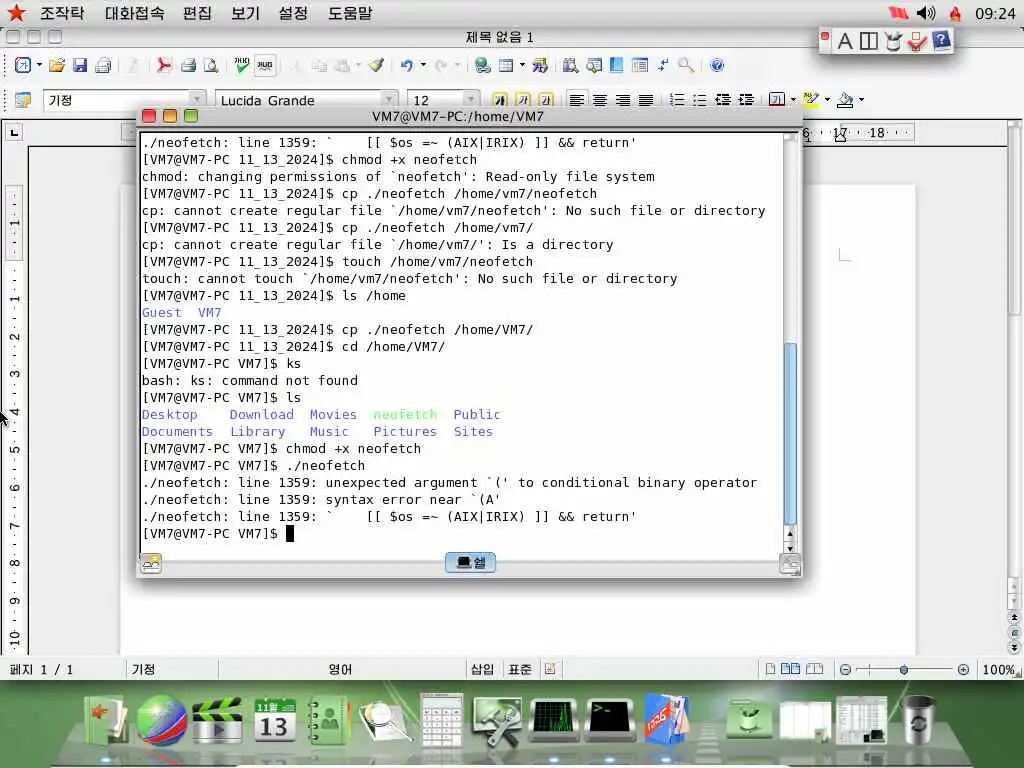The image size is (1024, 768).
Task: Toggle right text alignment
Action: [623, 100]
